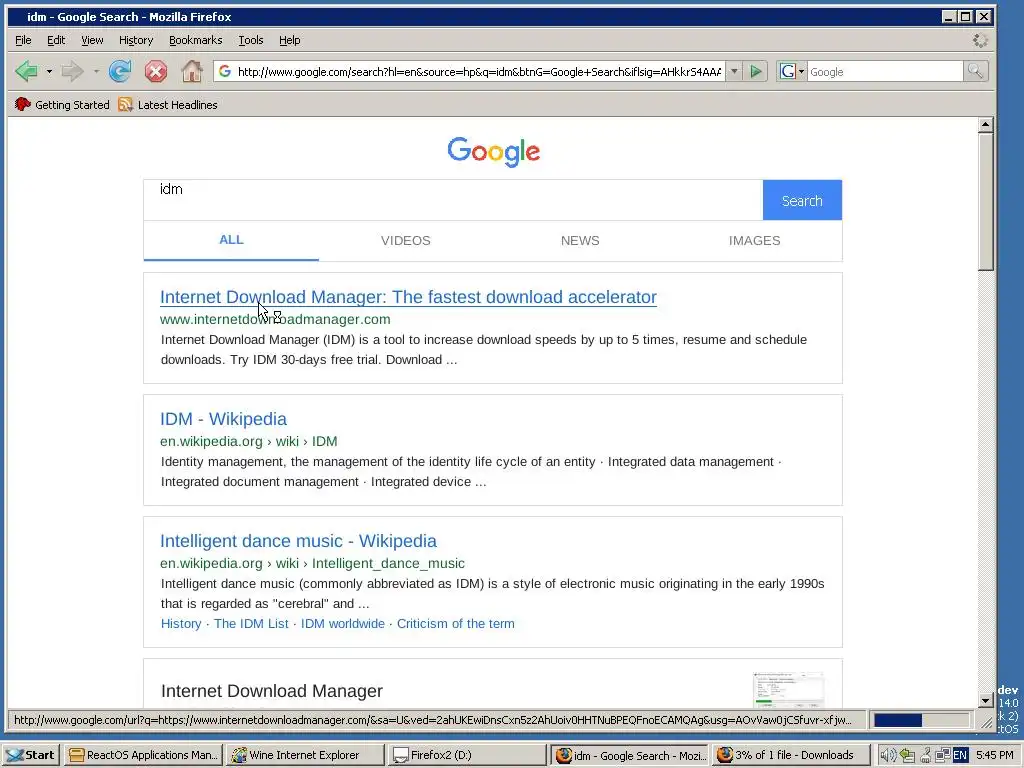The width and height of the screenshot is (1024, 768).
Task: Click the EN language indicator in the tray
Action: (x=959, y=756)
